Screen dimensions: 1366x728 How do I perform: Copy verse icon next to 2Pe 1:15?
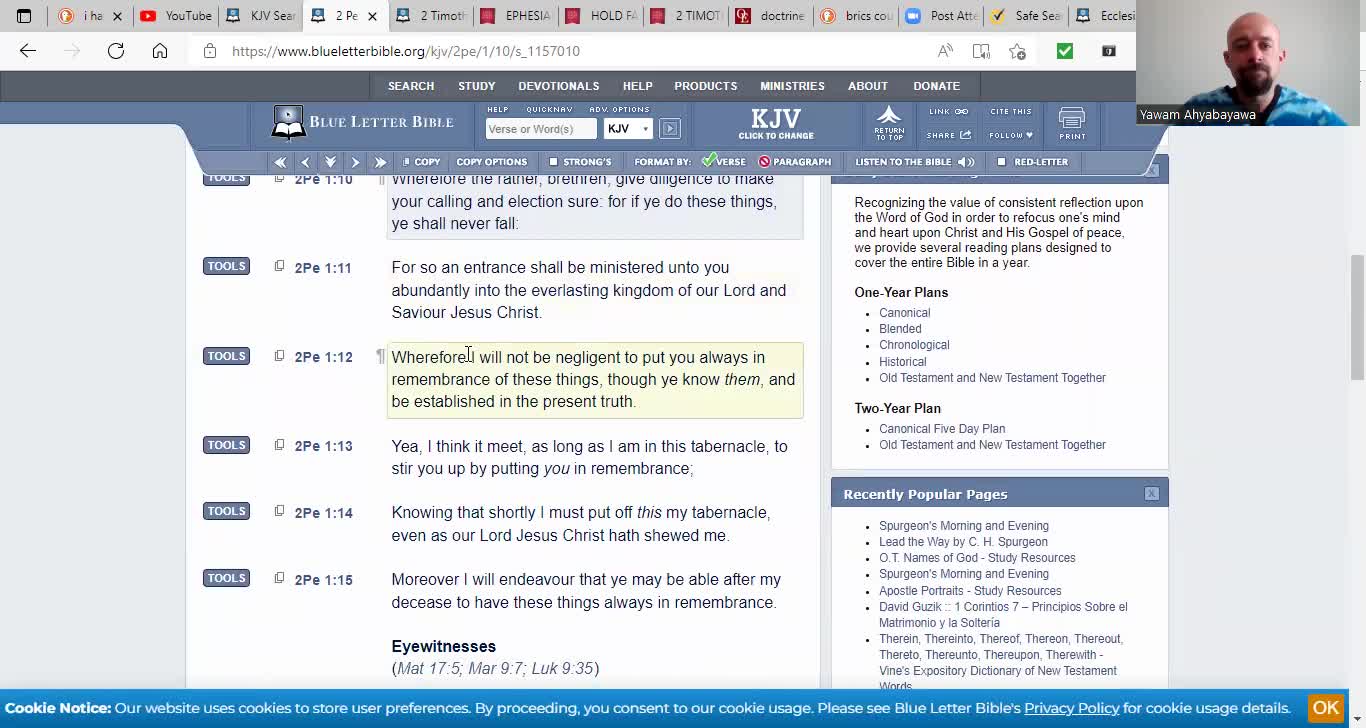[x=279, y=578]
